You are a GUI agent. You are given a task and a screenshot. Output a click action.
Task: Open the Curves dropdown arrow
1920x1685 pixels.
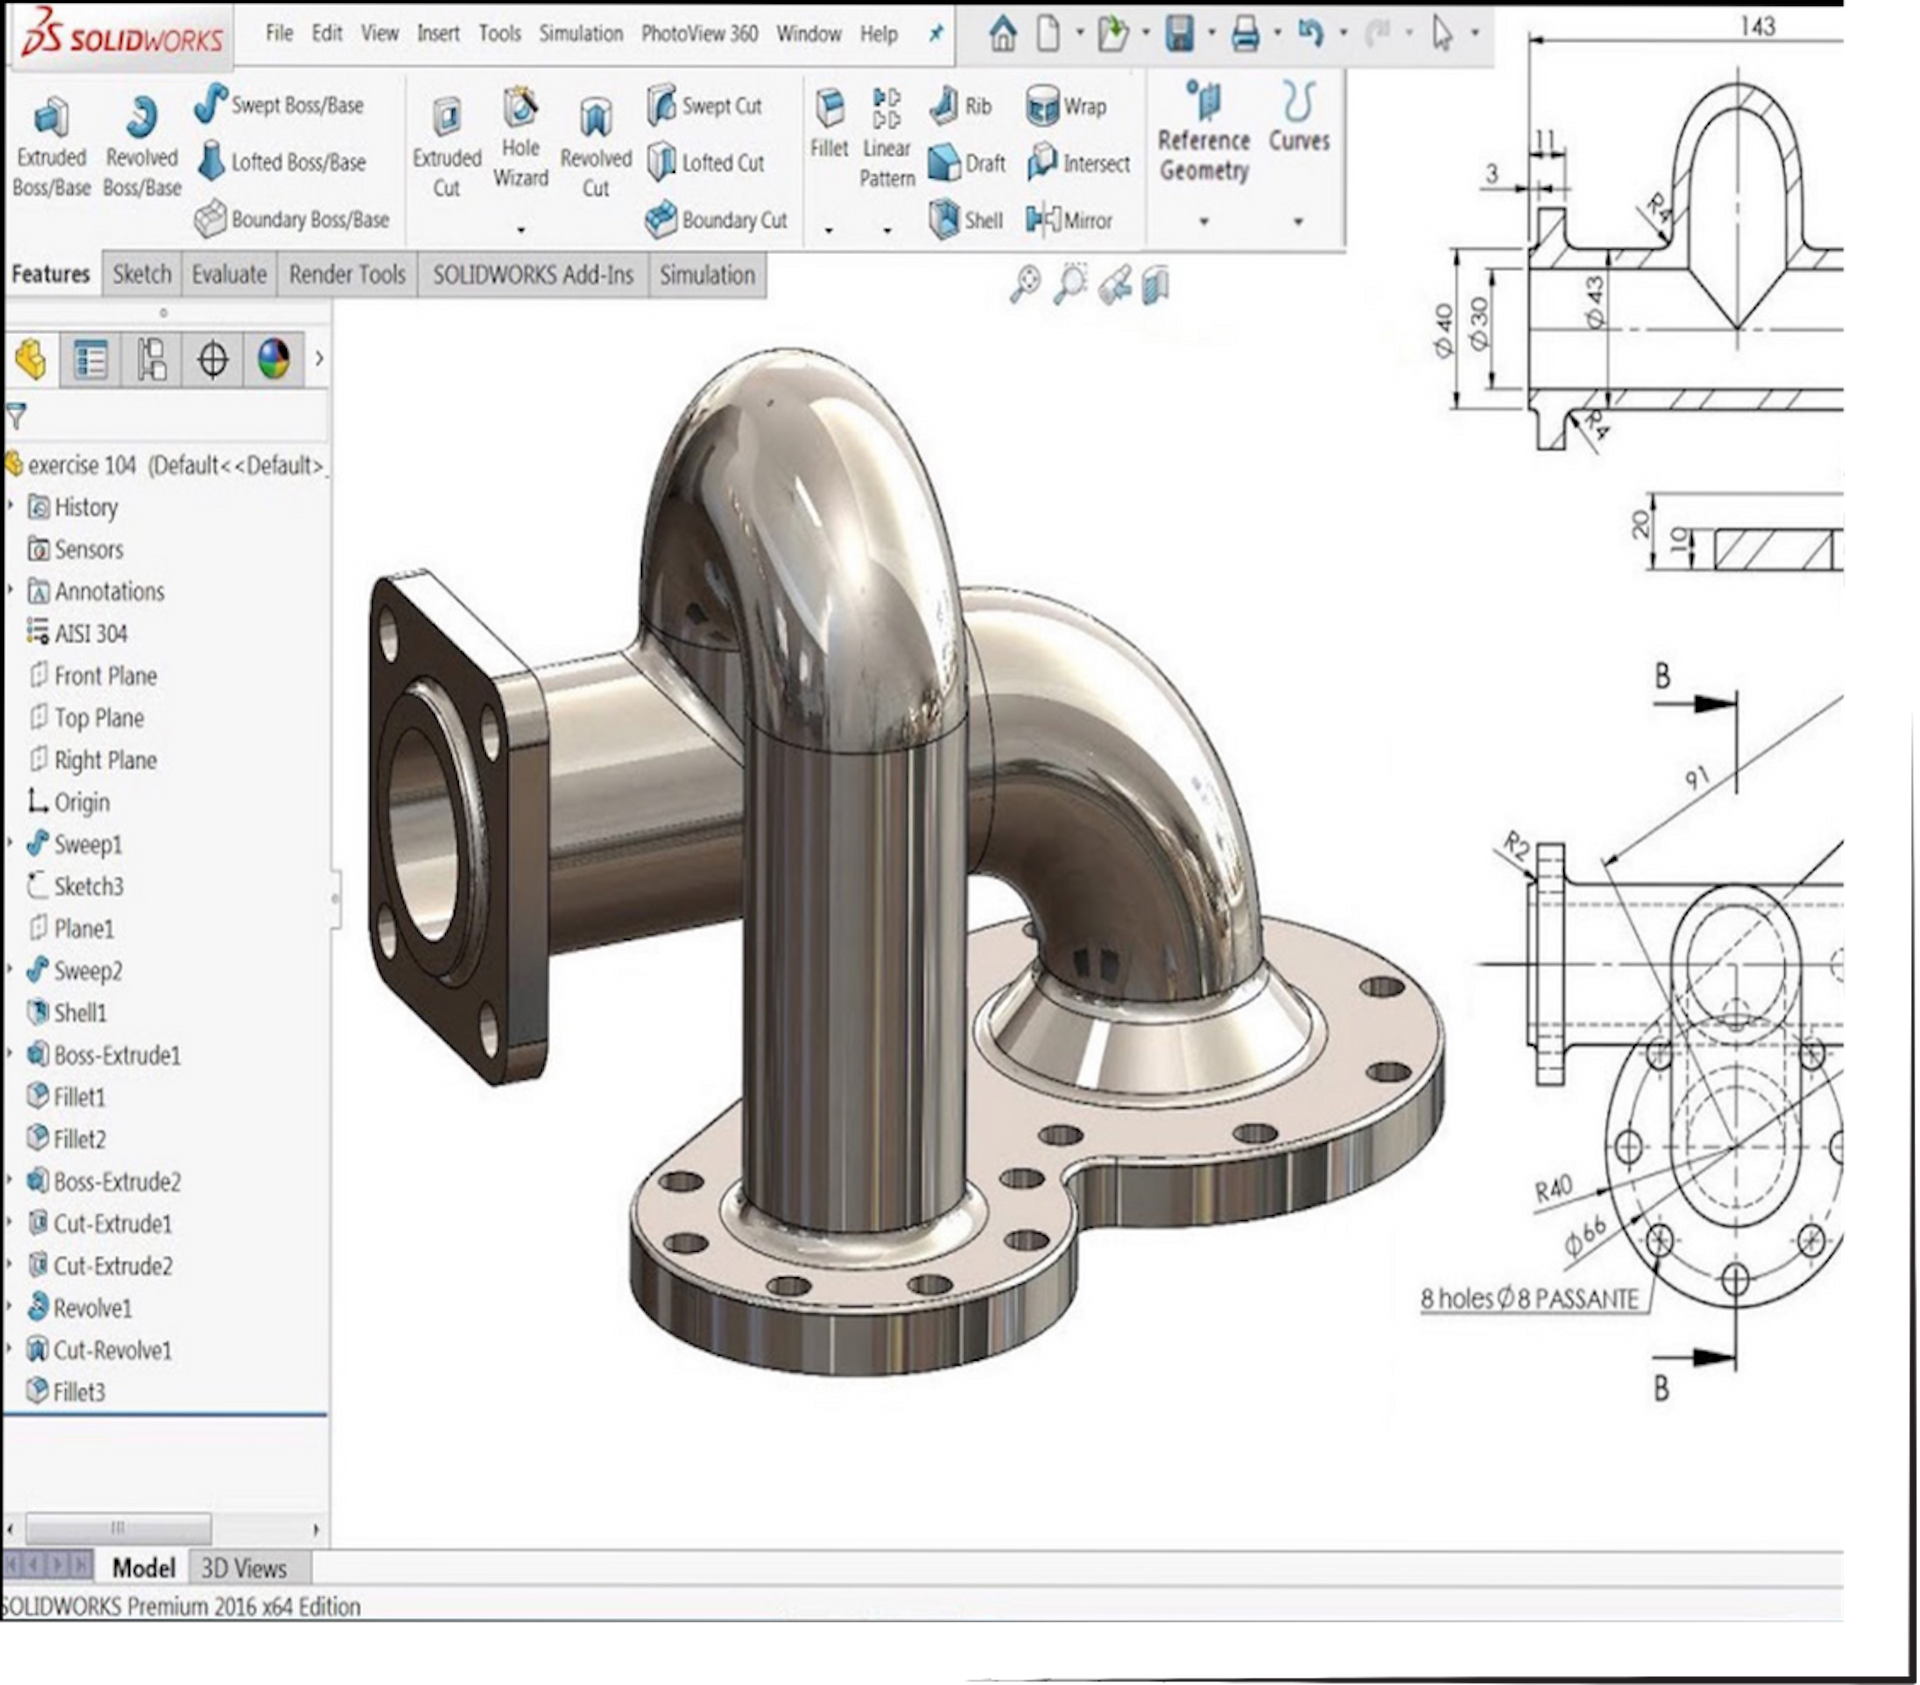click(1298, 221)
